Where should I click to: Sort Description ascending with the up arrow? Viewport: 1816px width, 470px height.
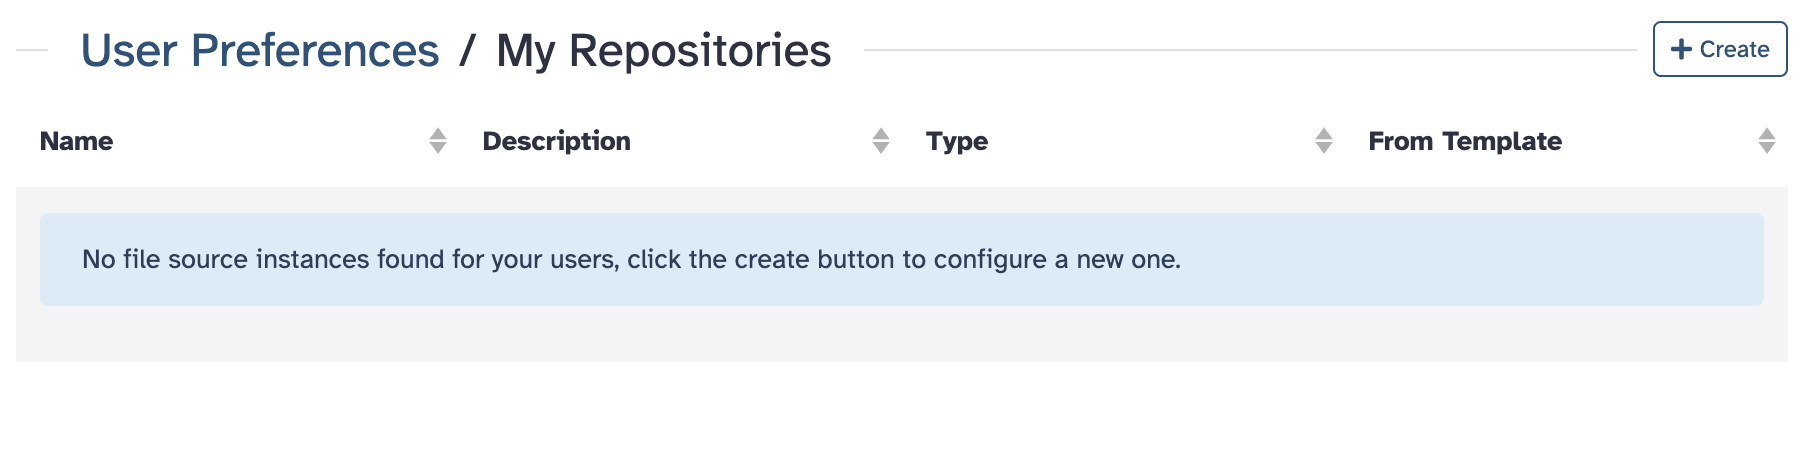[881, 134]
